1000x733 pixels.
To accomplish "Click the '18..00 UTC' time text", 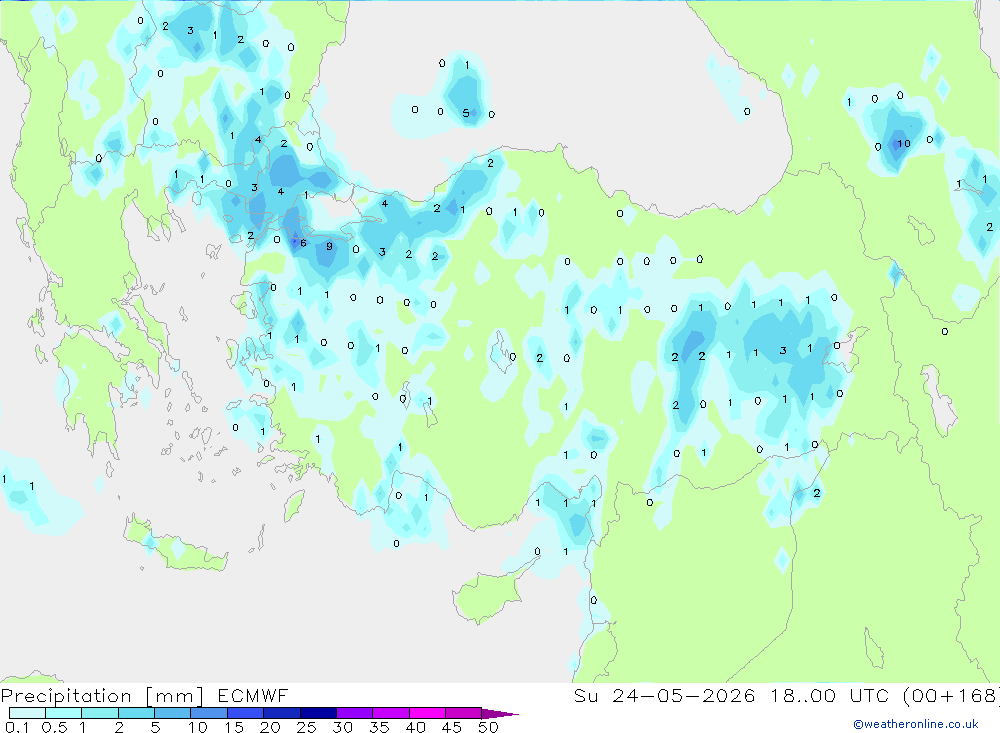I will 832,695.
